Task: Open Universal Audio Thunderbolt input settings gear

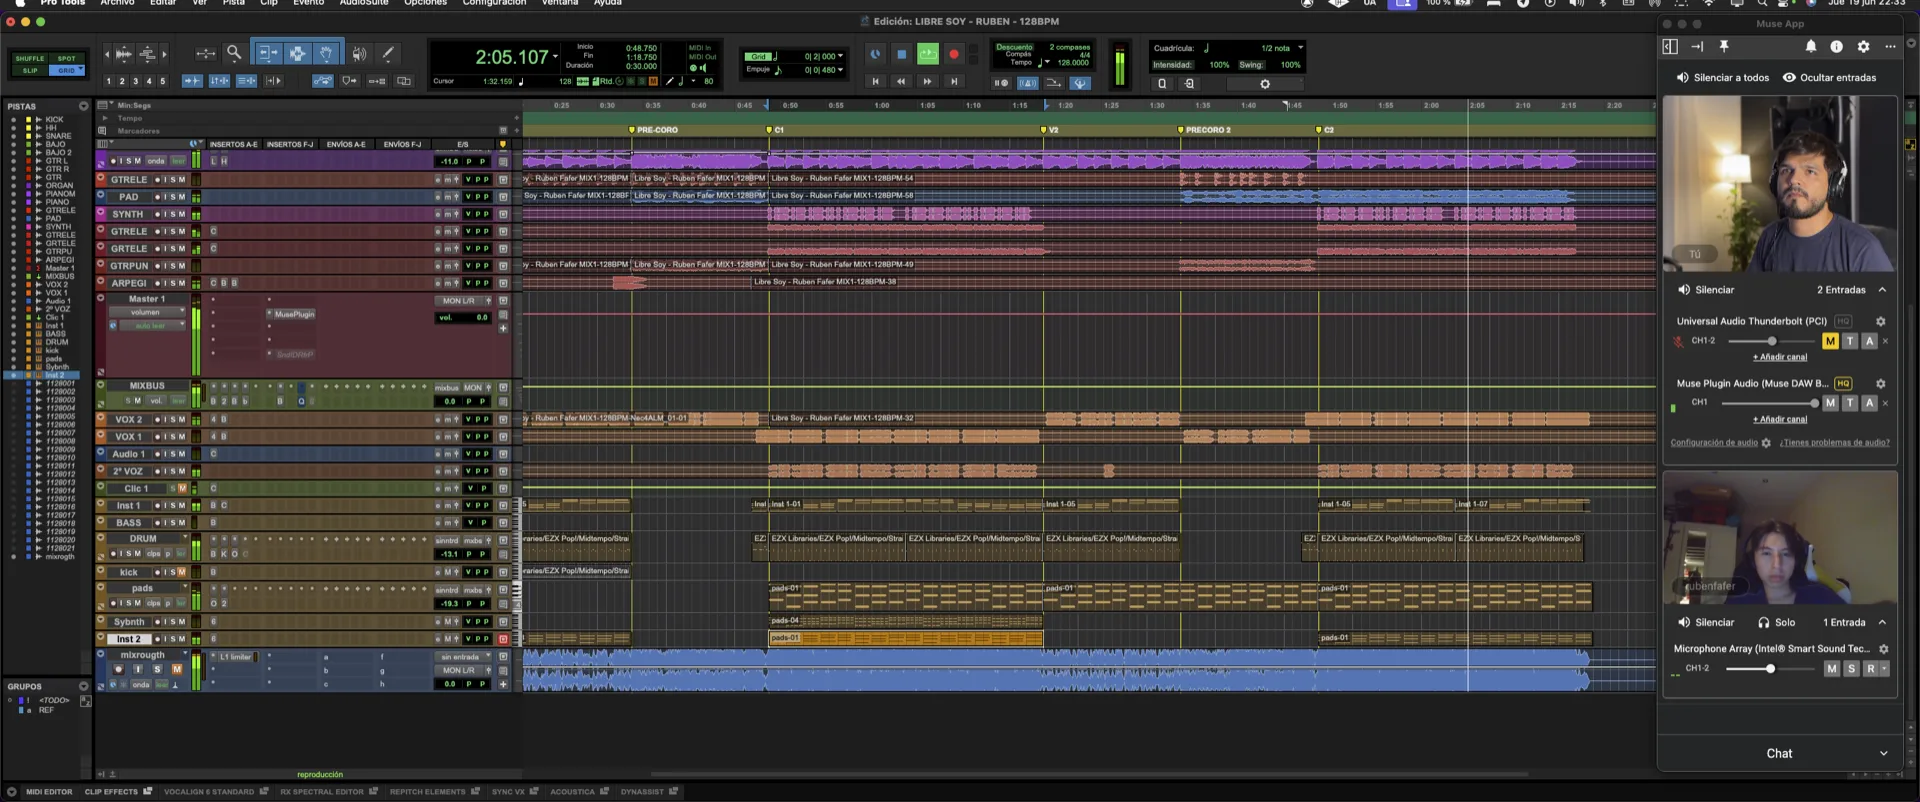Action: (x=1880, y=321)
